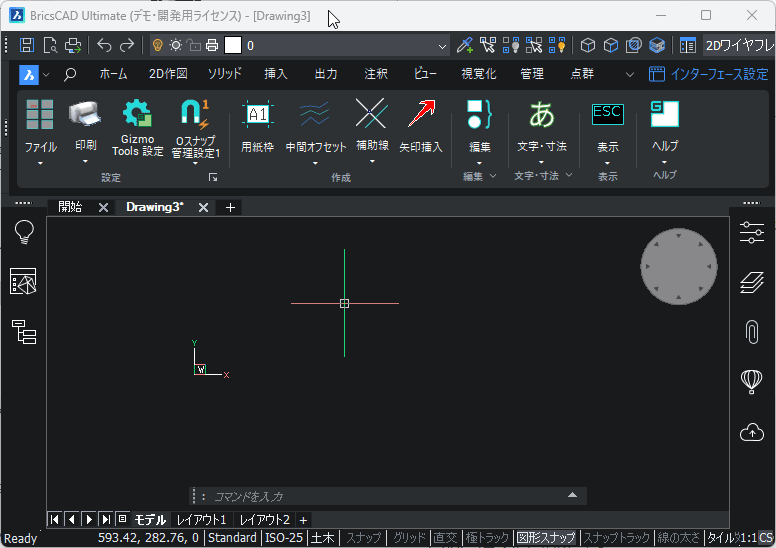Viewport: 776px width, 548px height.
Task: Open the attachments paperclip panel
Action: [752, 332]
